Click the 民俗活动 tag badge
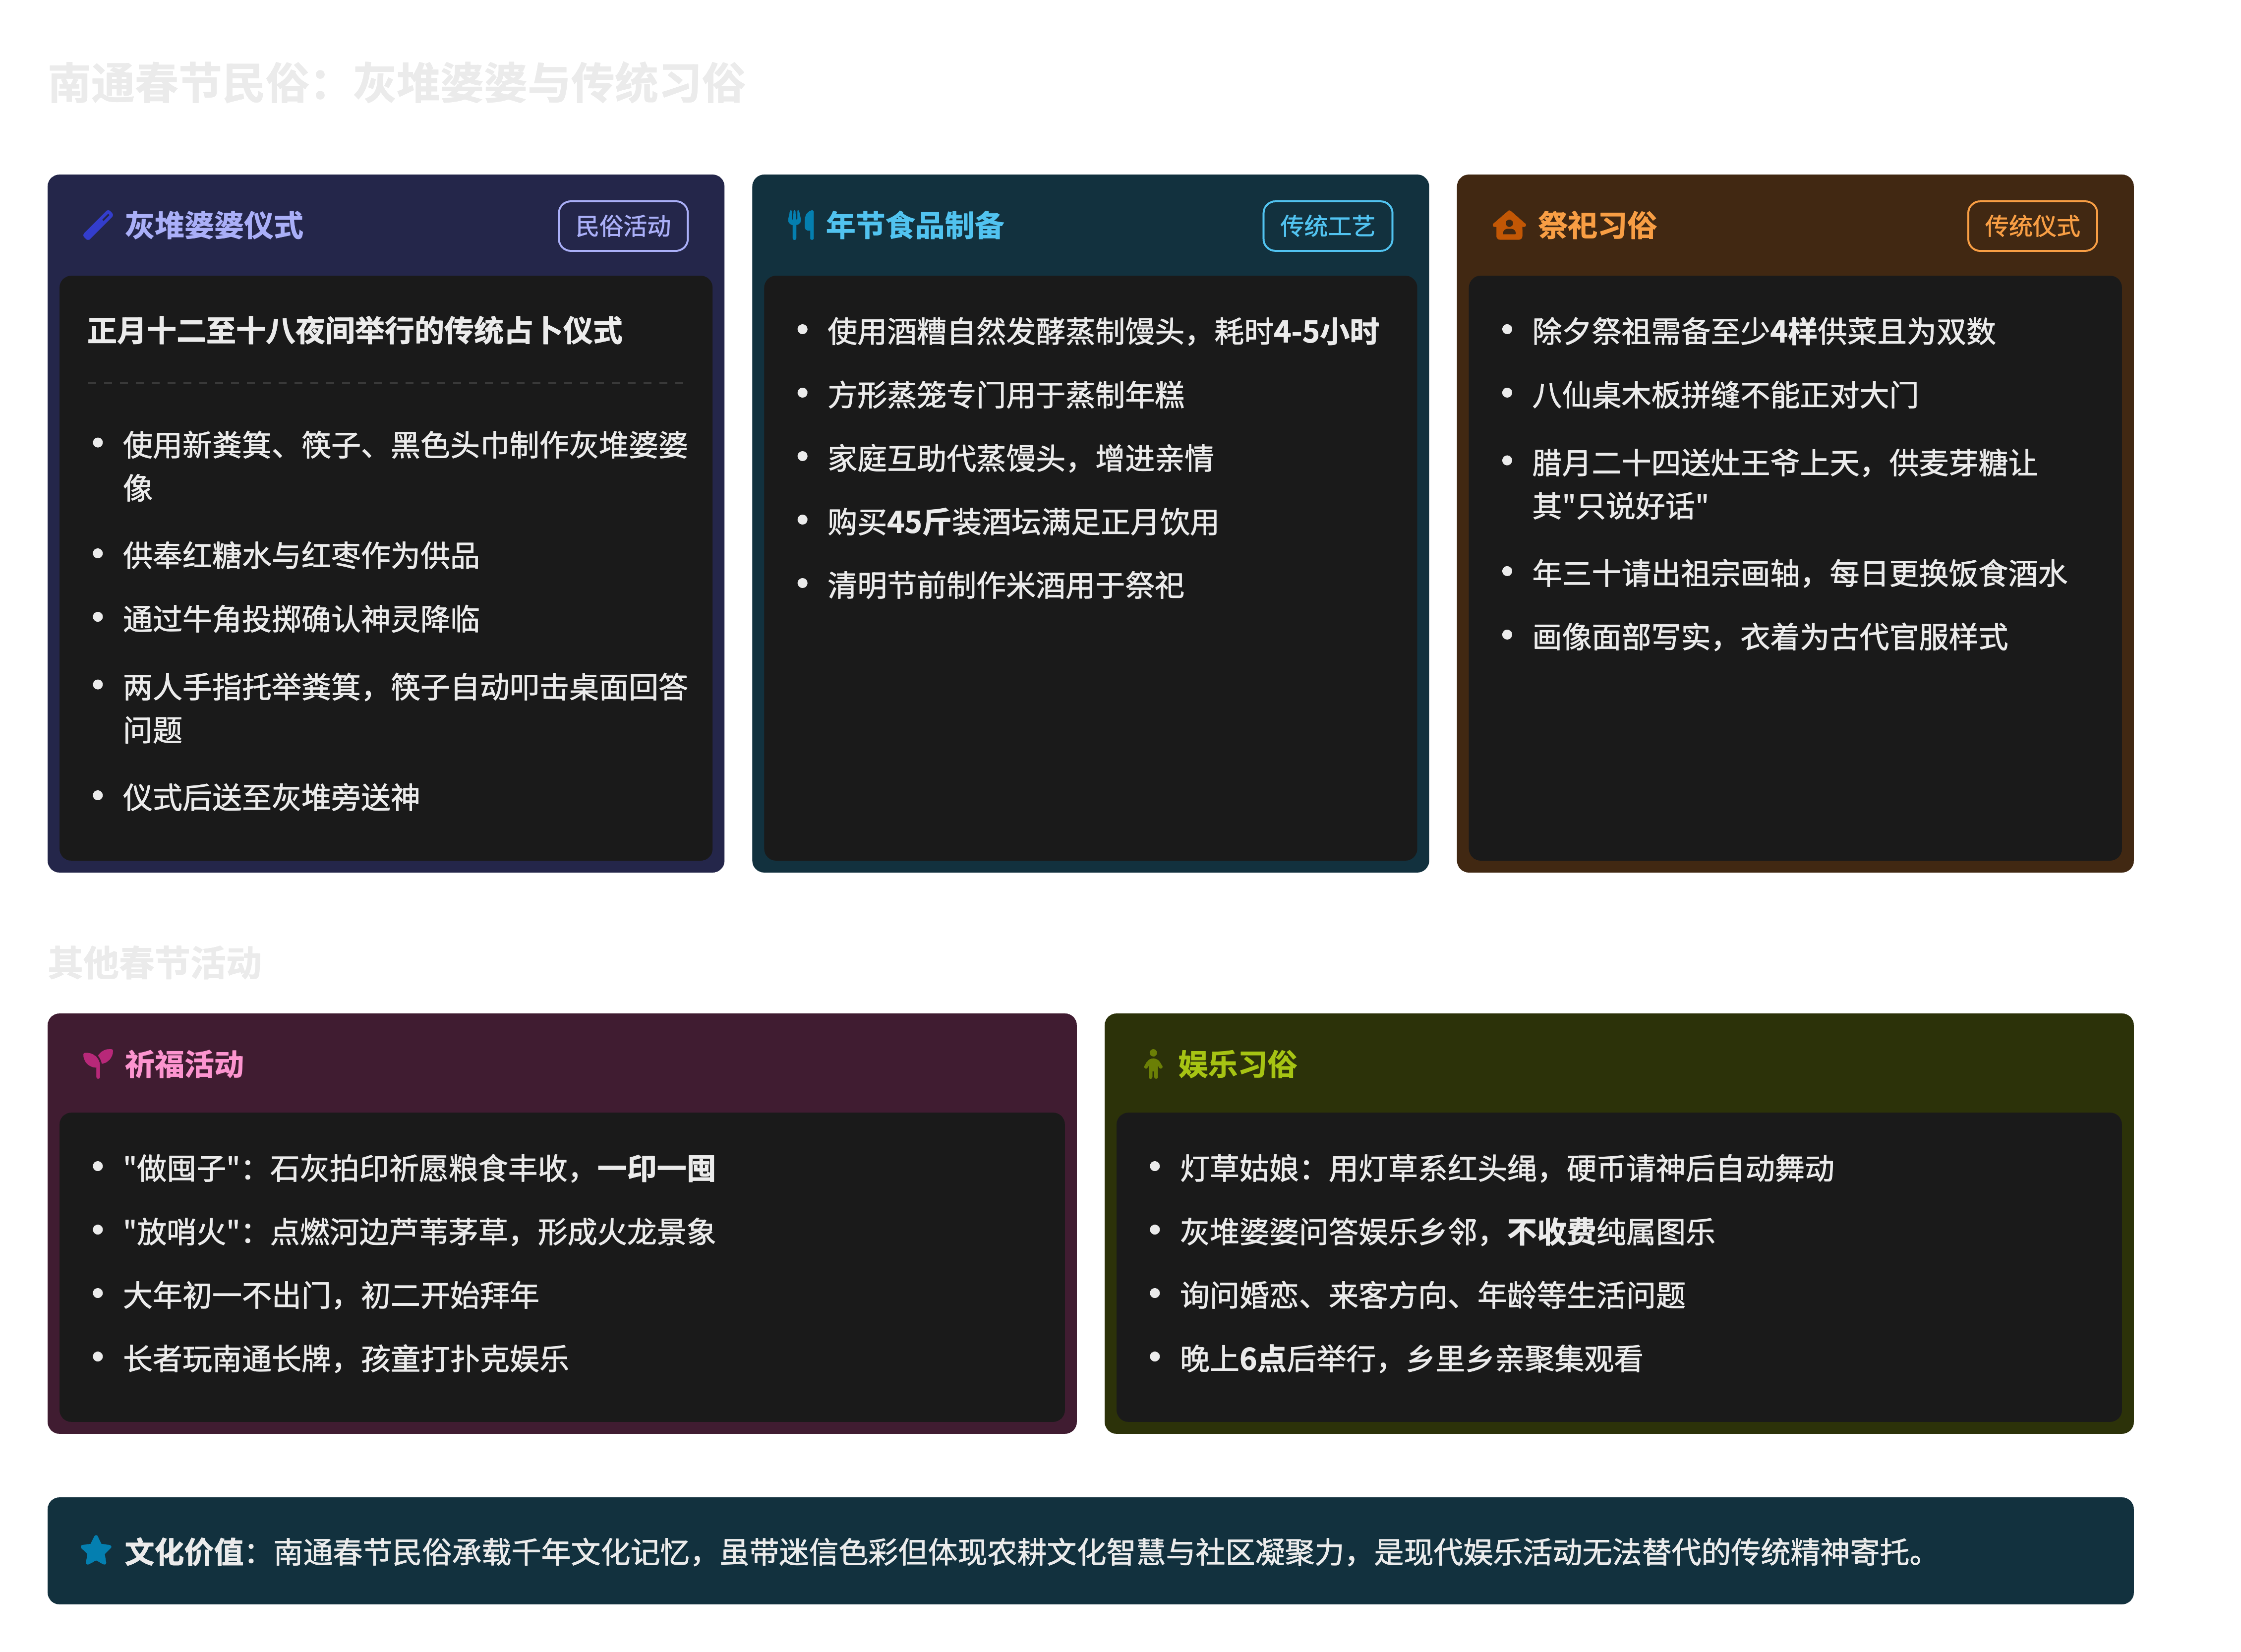The height and width of the screenshot is (1652, 2241). tap(622, 226)
